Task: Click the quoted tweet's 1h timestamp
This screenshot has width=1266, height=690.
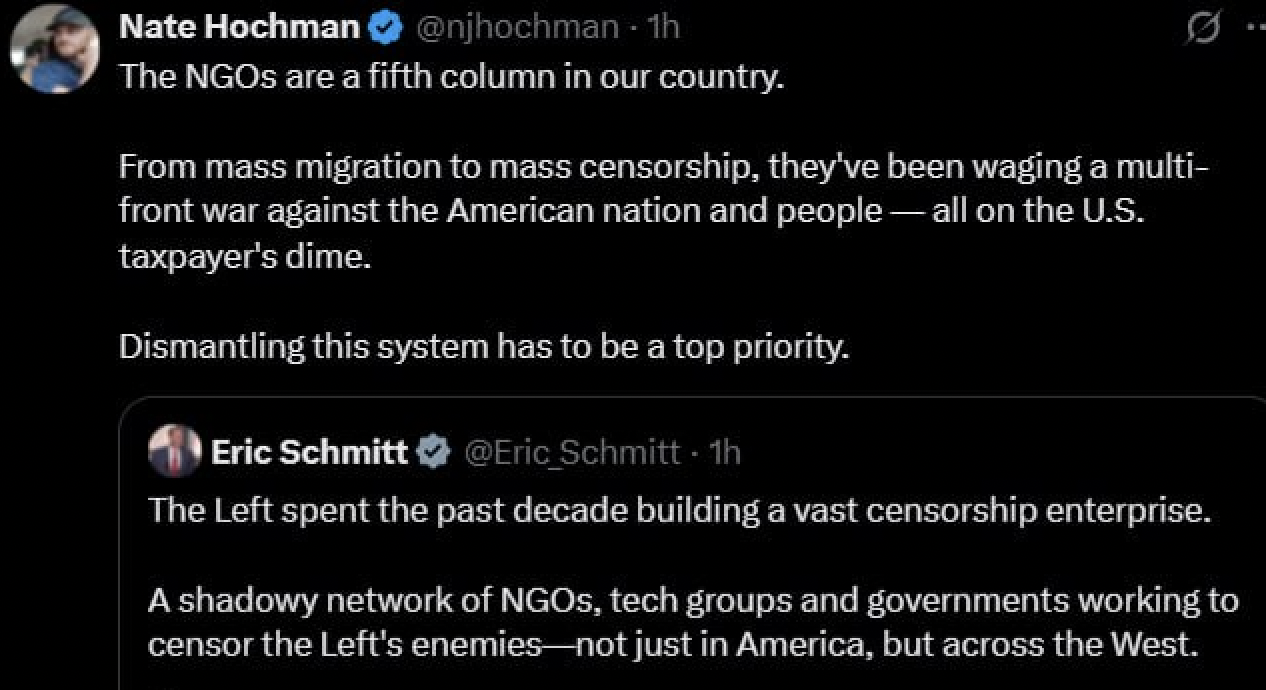Action: tap(724, 453)
